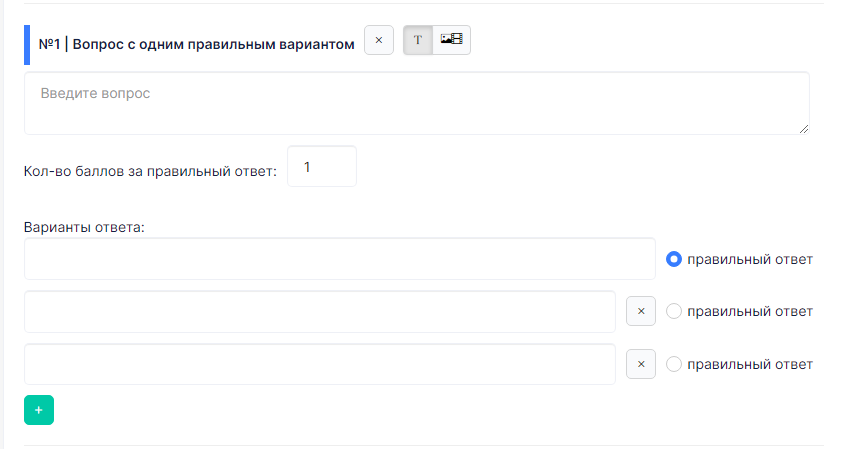Click into the first answer option field
Viewport: 841px width, 449px height.
tap(340, 259)
